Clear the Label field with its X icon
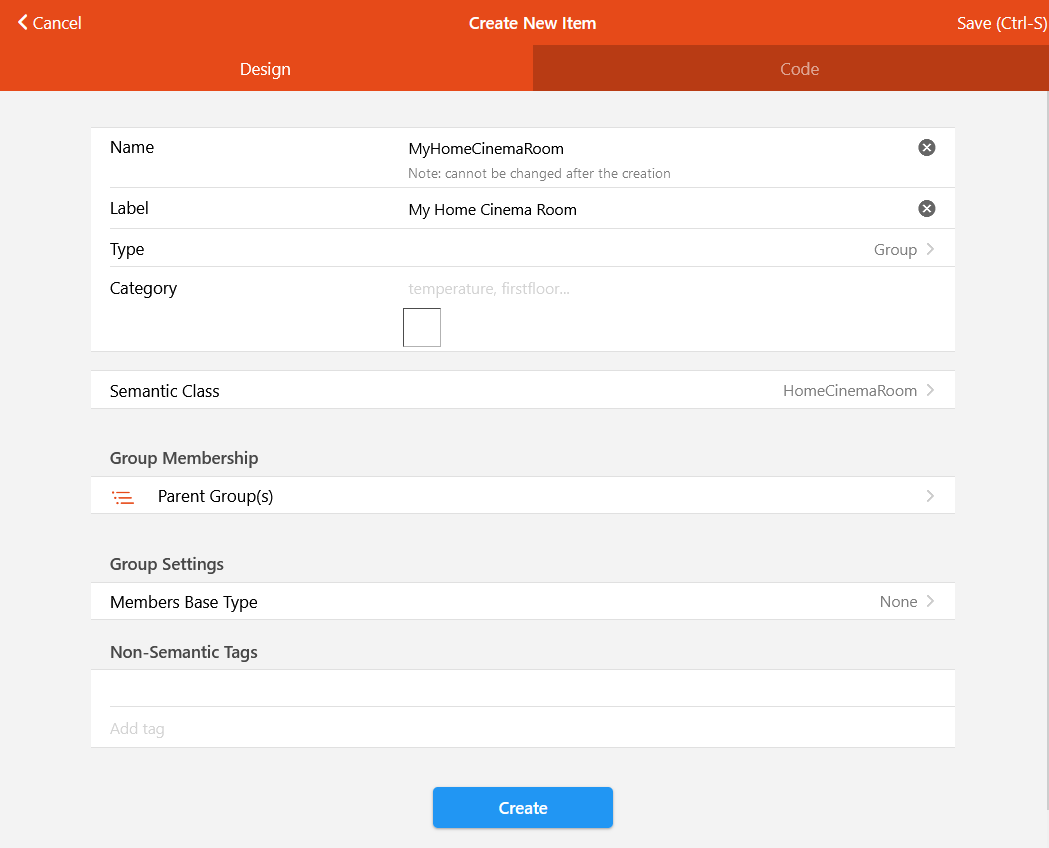 tap(927, 209)
